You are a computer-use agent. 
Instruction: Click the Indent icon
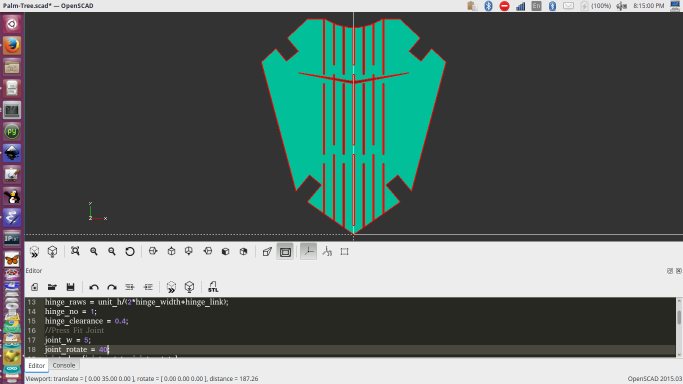(148, 287)
